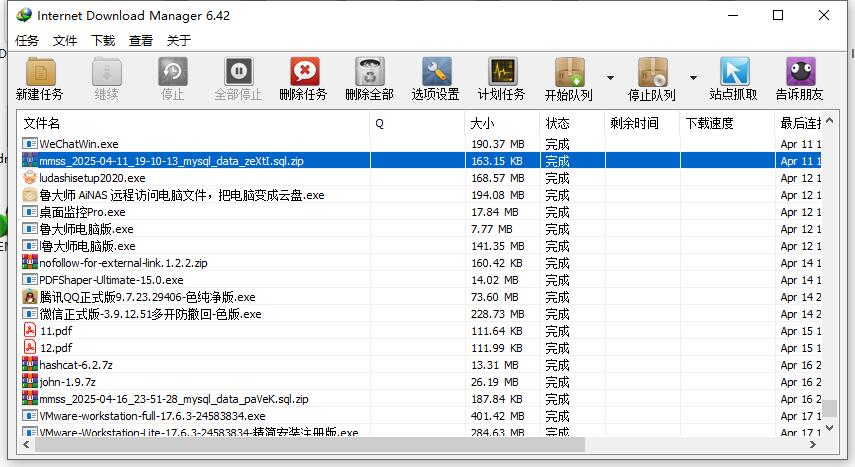The image size is (855, 467).
Task: Expand the 停止队列 dropdown arrow
Action: point(693,78)
